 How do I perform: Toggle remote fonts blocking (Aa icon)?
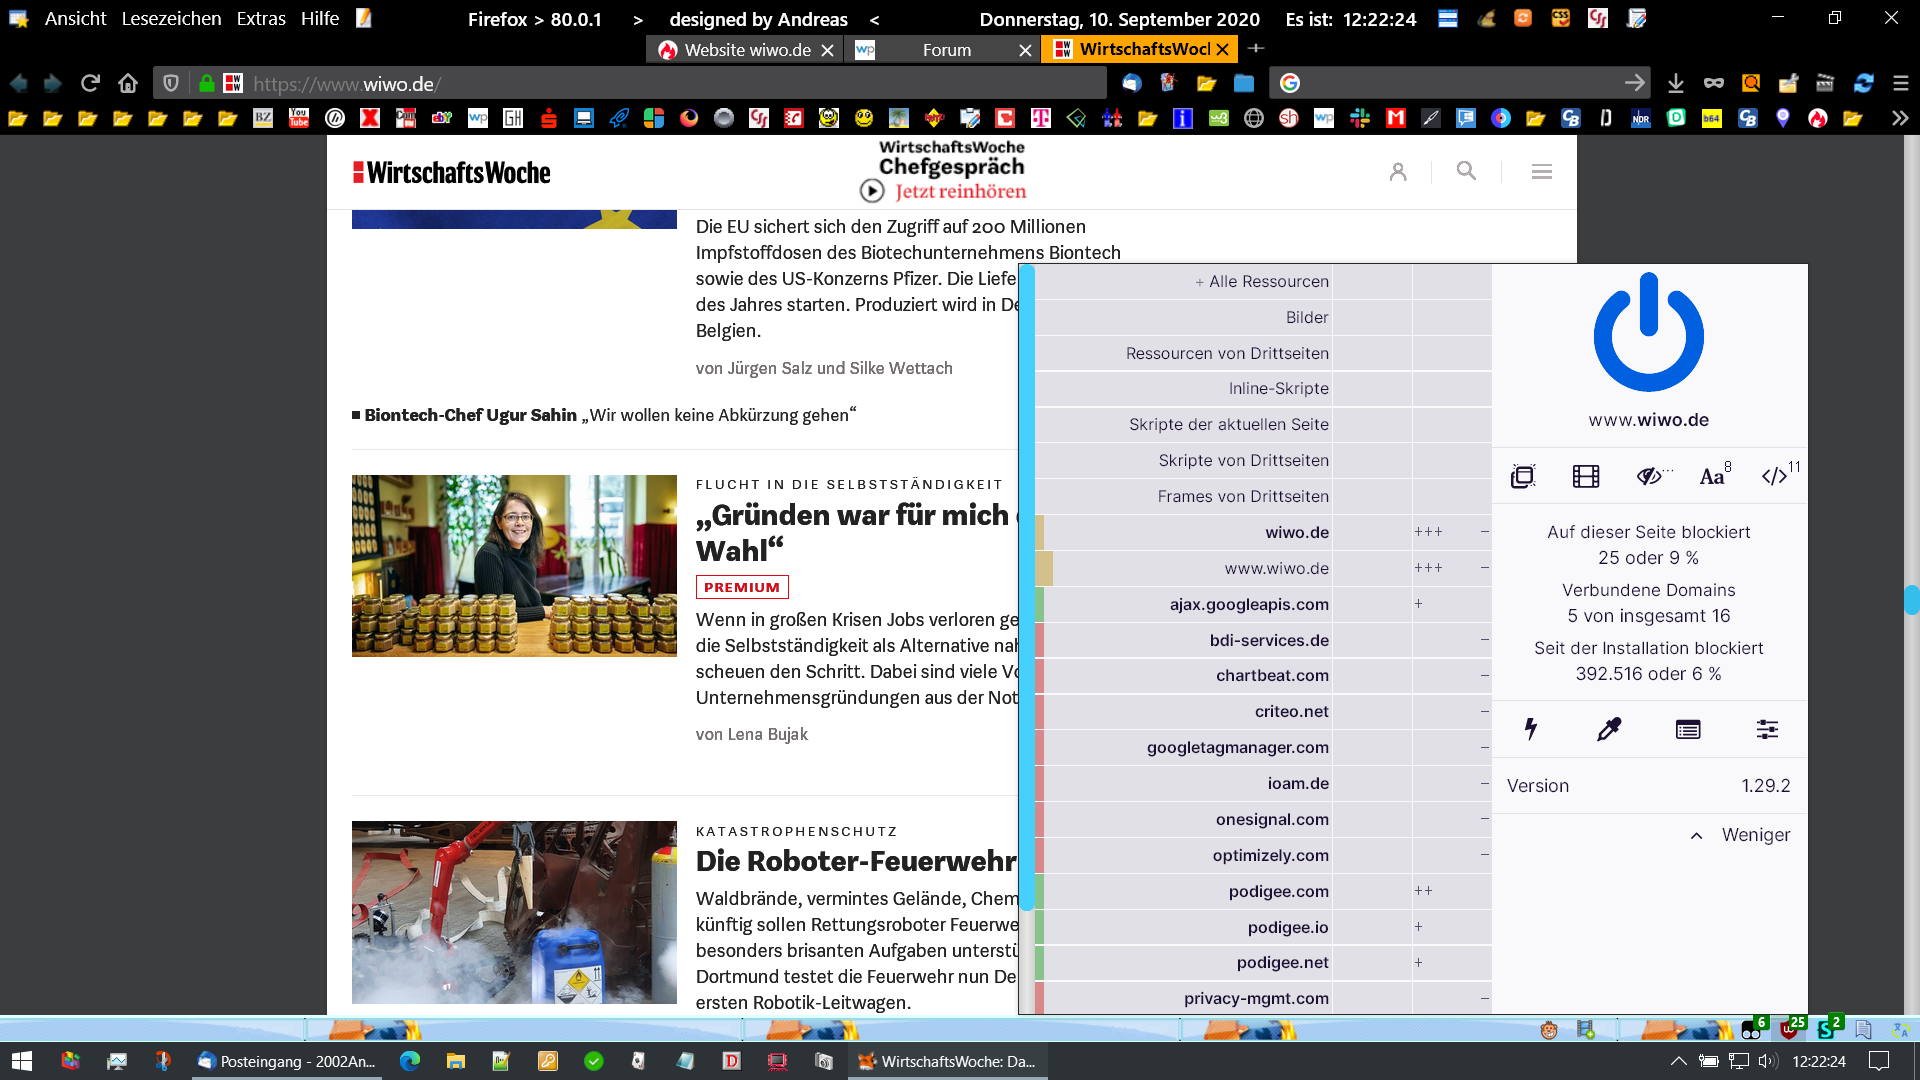point(1712,476)
